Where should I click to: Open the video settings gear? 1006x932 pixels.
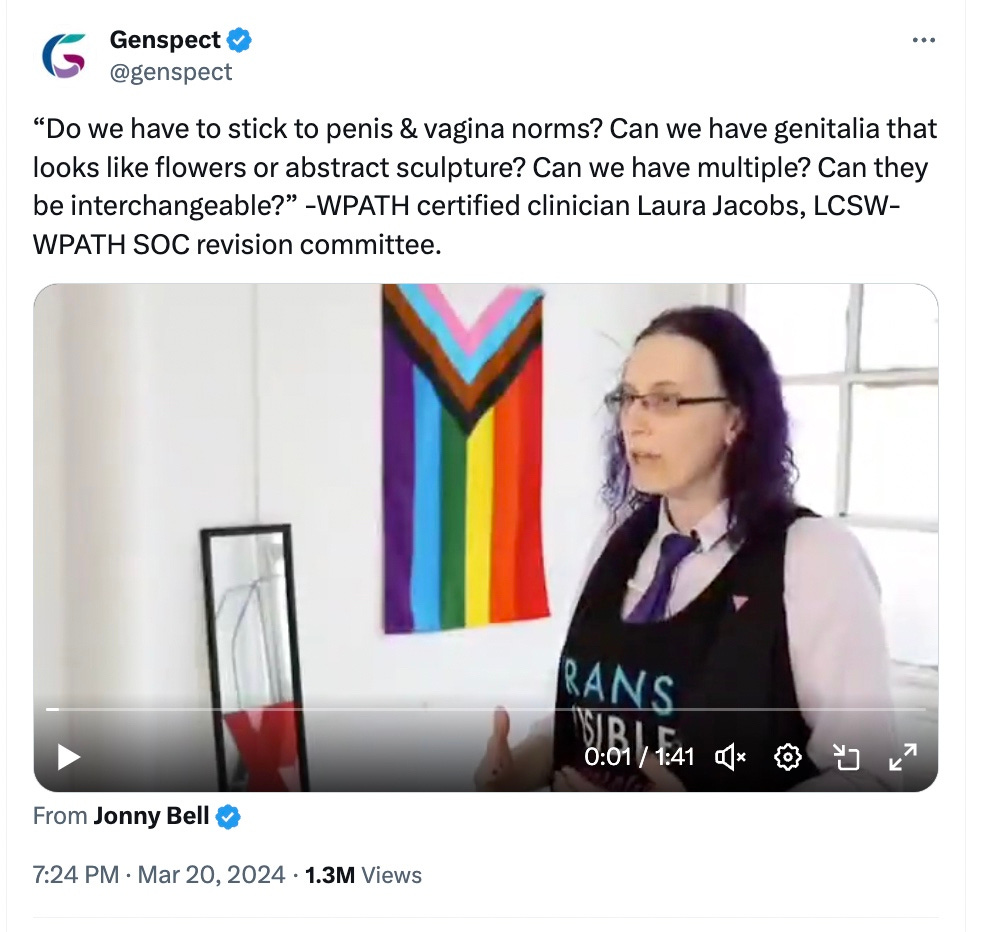click(788, 758)
